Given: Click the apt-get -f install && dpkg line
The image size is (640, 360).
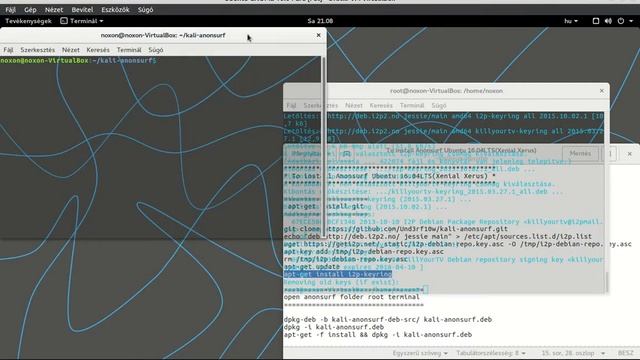Looking at the screenshot, I should [378, 335].
